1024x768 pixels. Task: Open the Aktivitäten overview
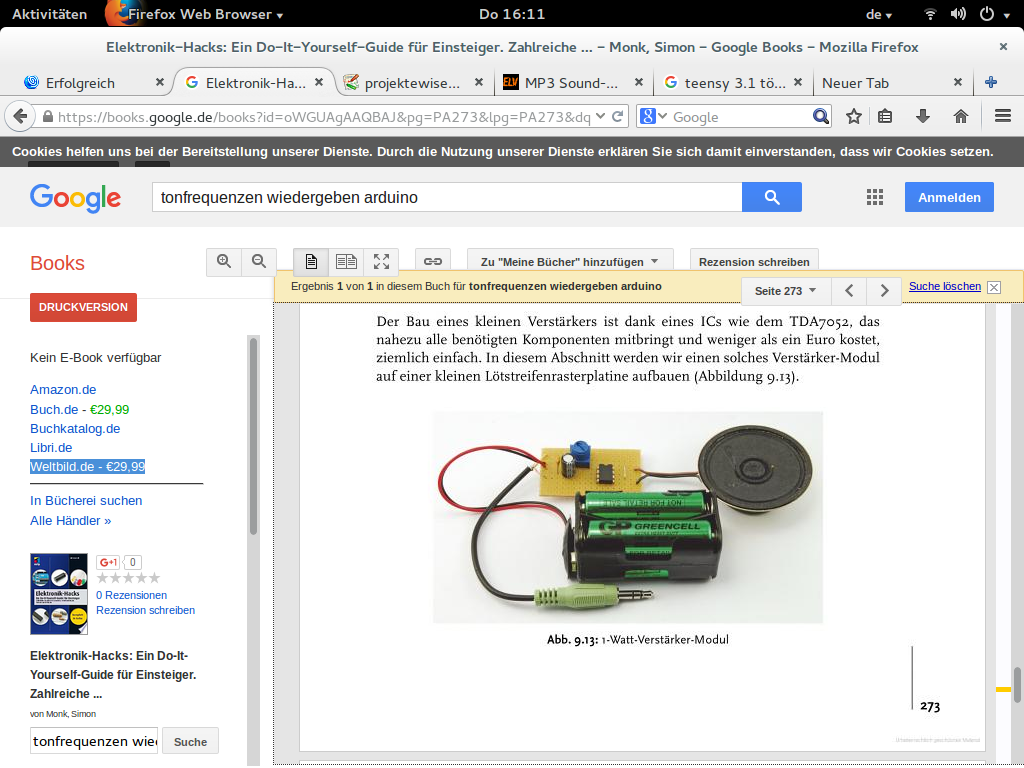[50, 14]
